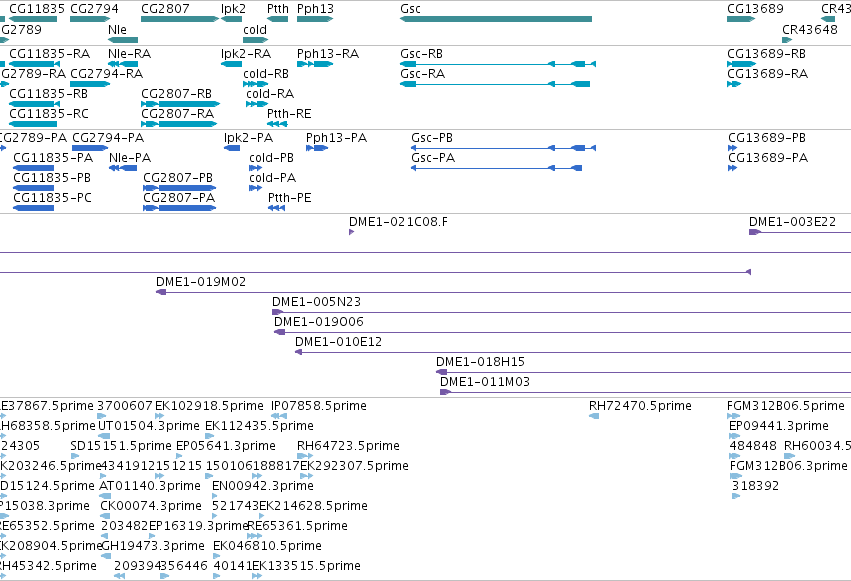851x581 pixels.
Task: Click the Ptth-PE protein label
Action: [x=290, y=198]
